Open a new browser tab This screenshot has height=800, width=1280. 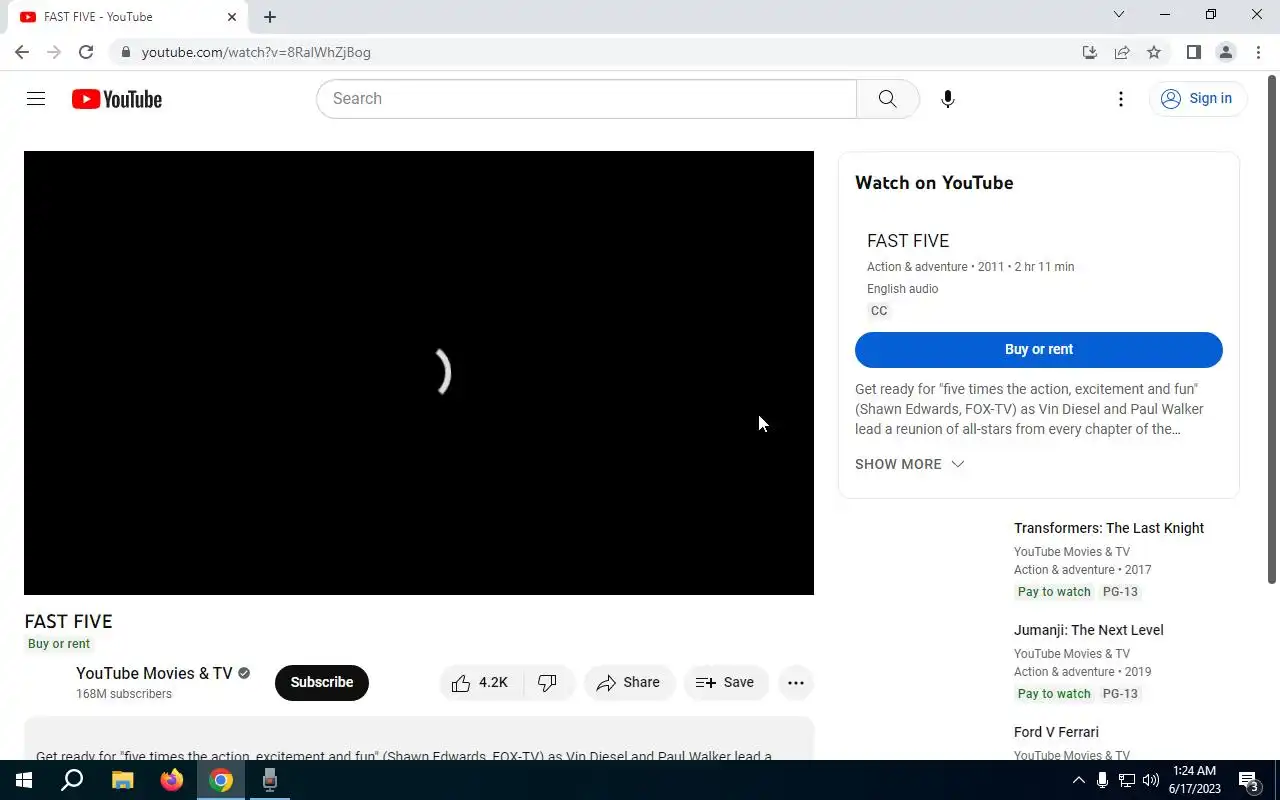270,17
